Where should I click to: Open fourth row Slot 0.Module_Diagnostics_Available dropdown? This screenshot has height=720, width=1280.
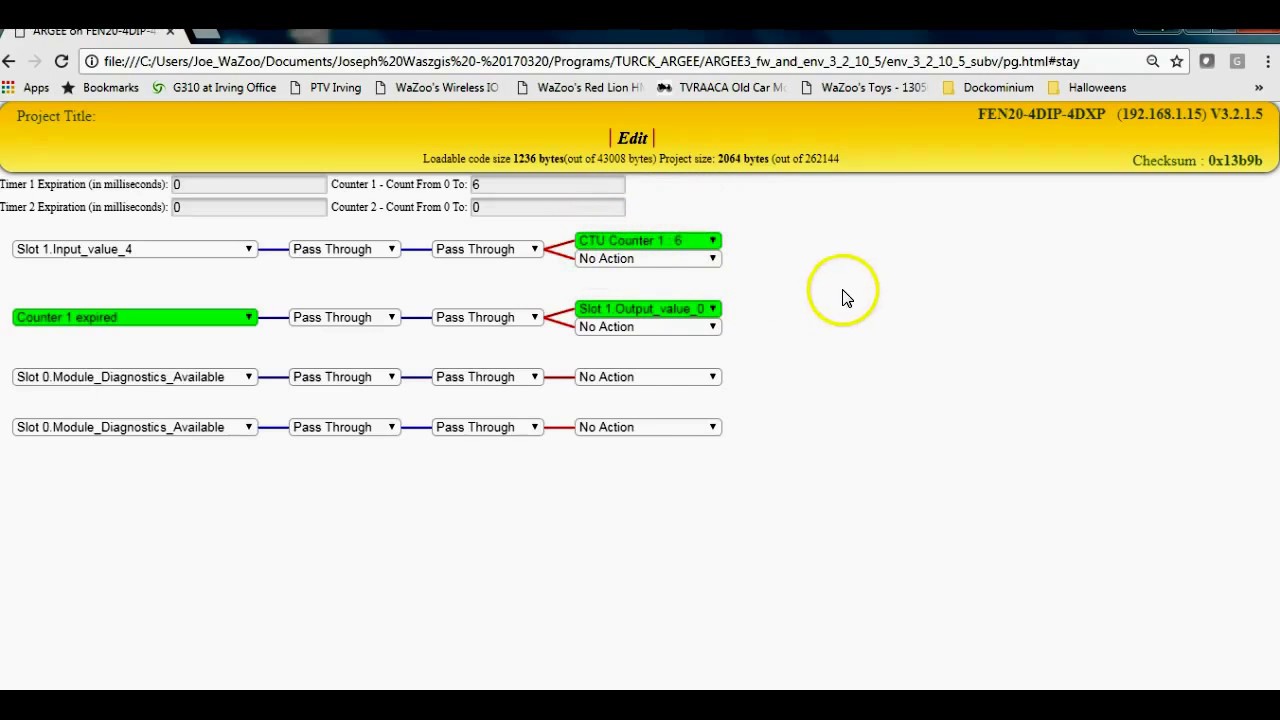coord(135,427)
